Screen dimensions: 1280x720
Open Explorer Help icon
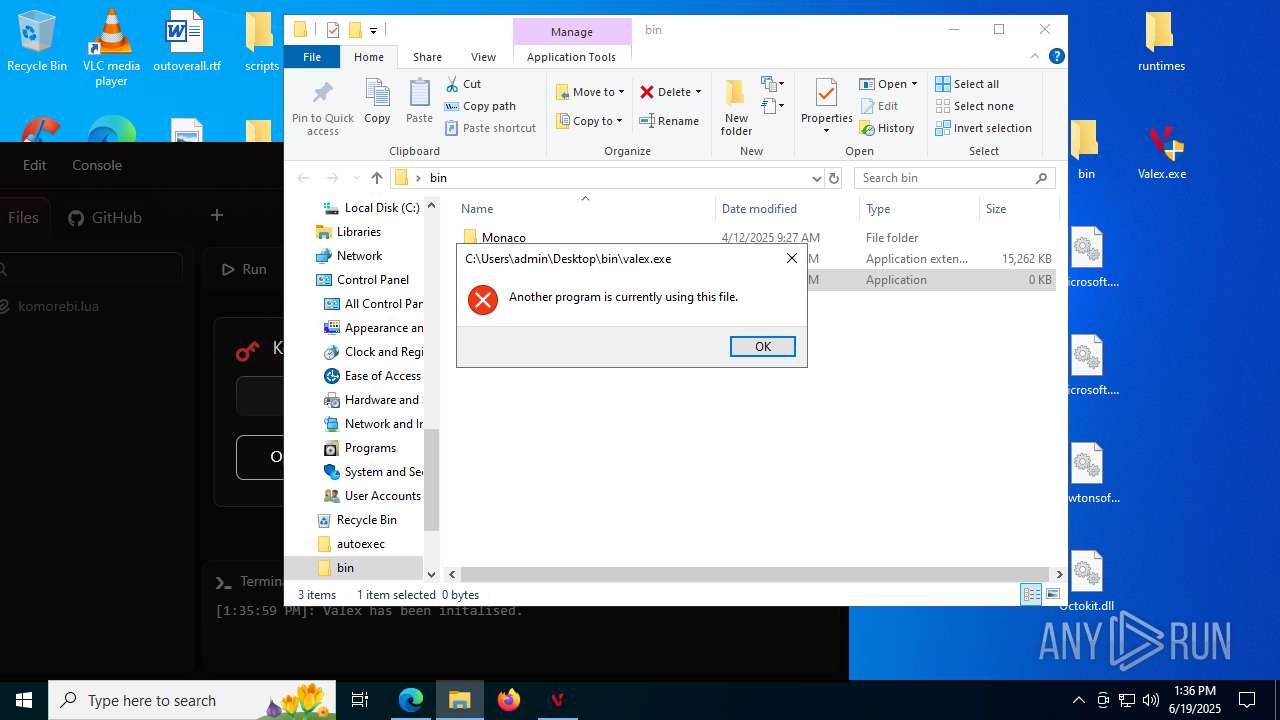pos(1056,57)
